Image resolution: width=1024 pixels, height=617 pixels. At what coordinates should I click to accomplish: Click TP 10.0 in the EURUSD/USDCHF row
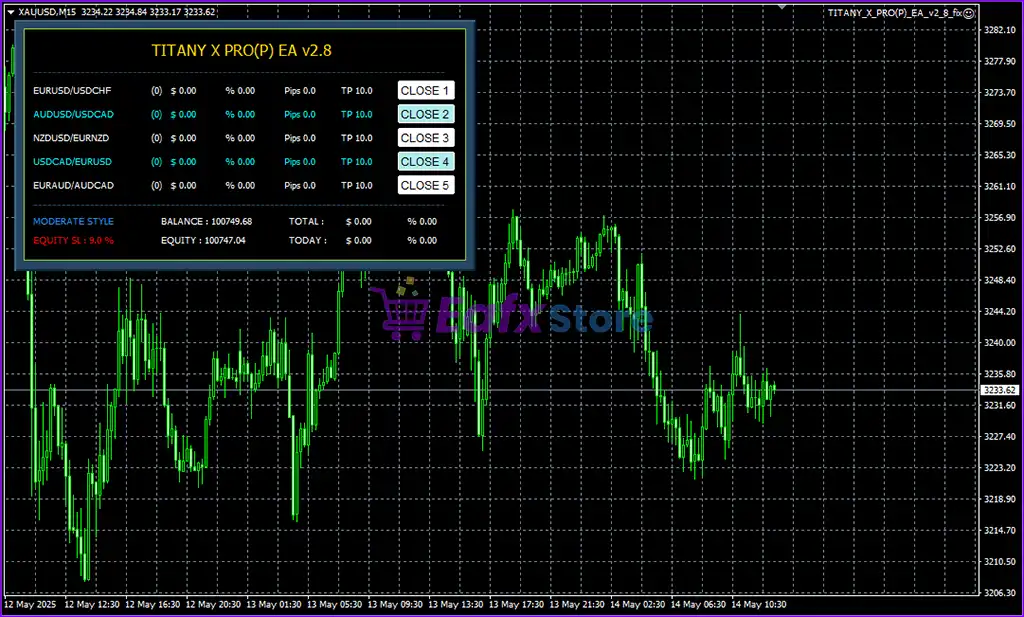click(357, 91)
